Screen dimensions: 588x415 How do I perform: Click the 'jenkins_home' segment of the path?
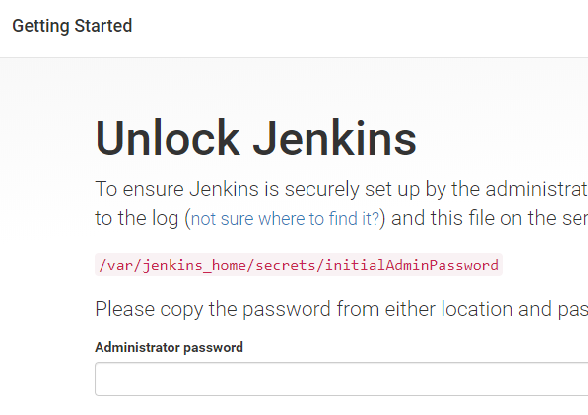[194, 265]
